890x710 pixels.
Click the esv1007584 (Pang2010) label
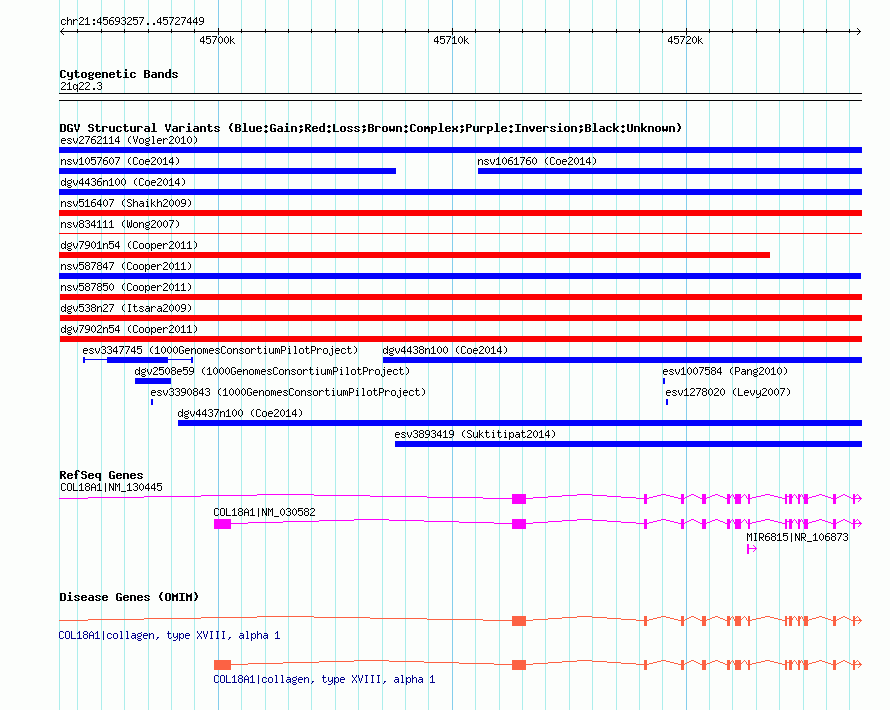click(x=725, y=371)
